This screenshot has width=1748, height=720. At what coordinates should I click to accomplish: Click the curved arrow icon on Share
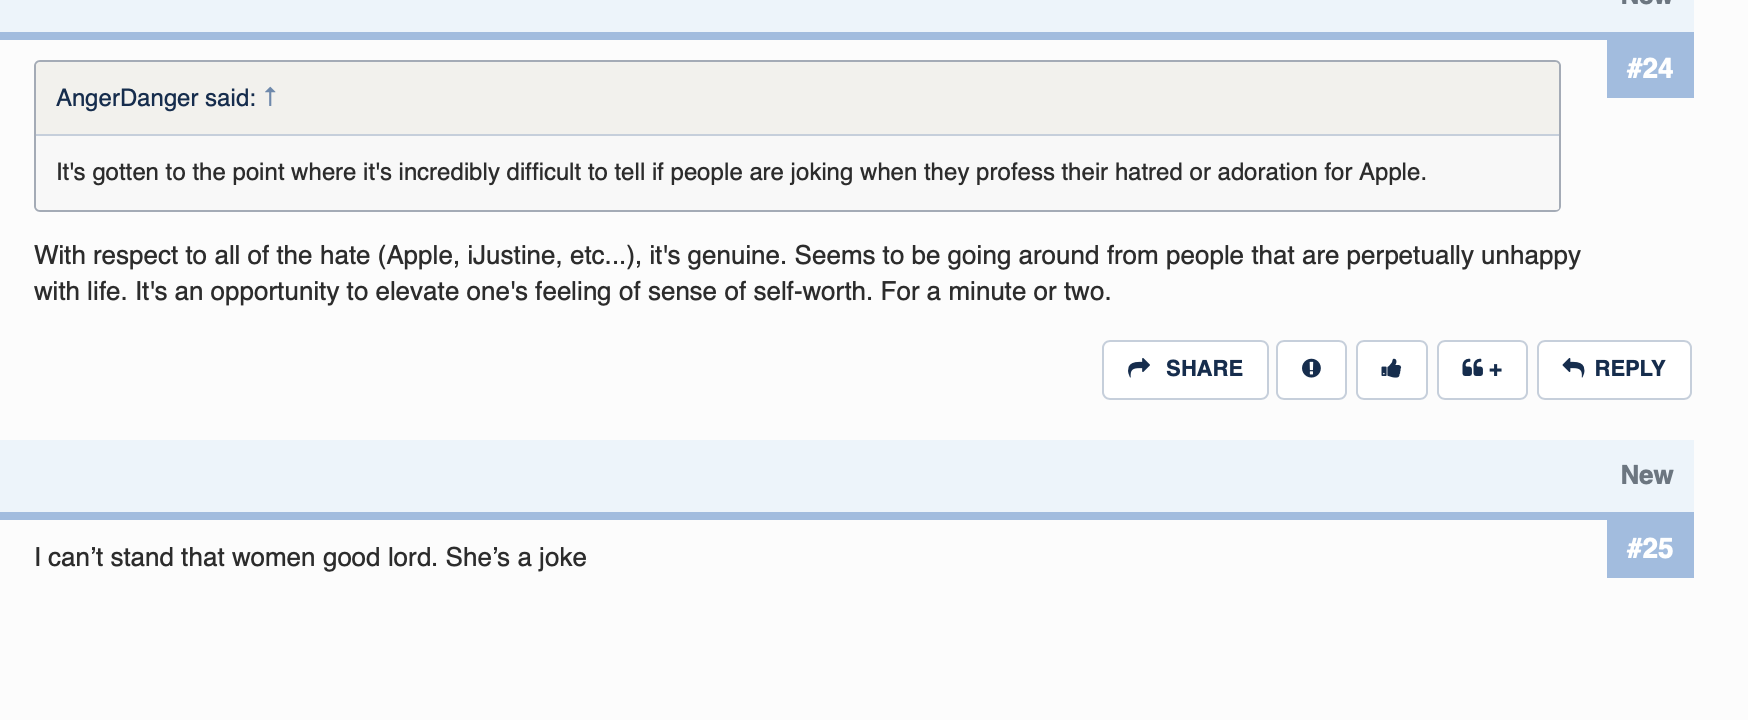(x=1139, y=368)
